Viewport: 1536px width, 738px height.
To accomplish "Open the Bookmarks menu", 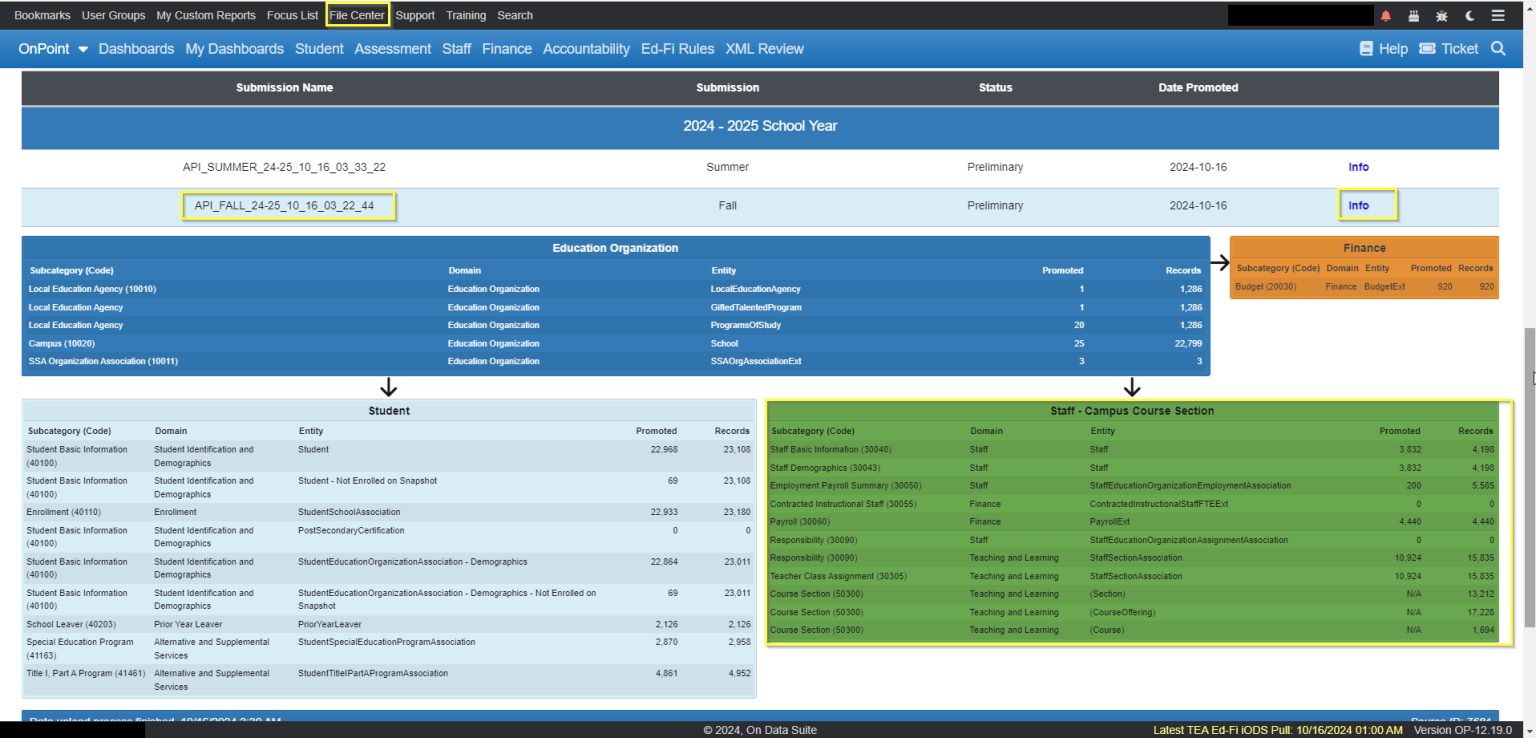I will [x=41, y=14].
